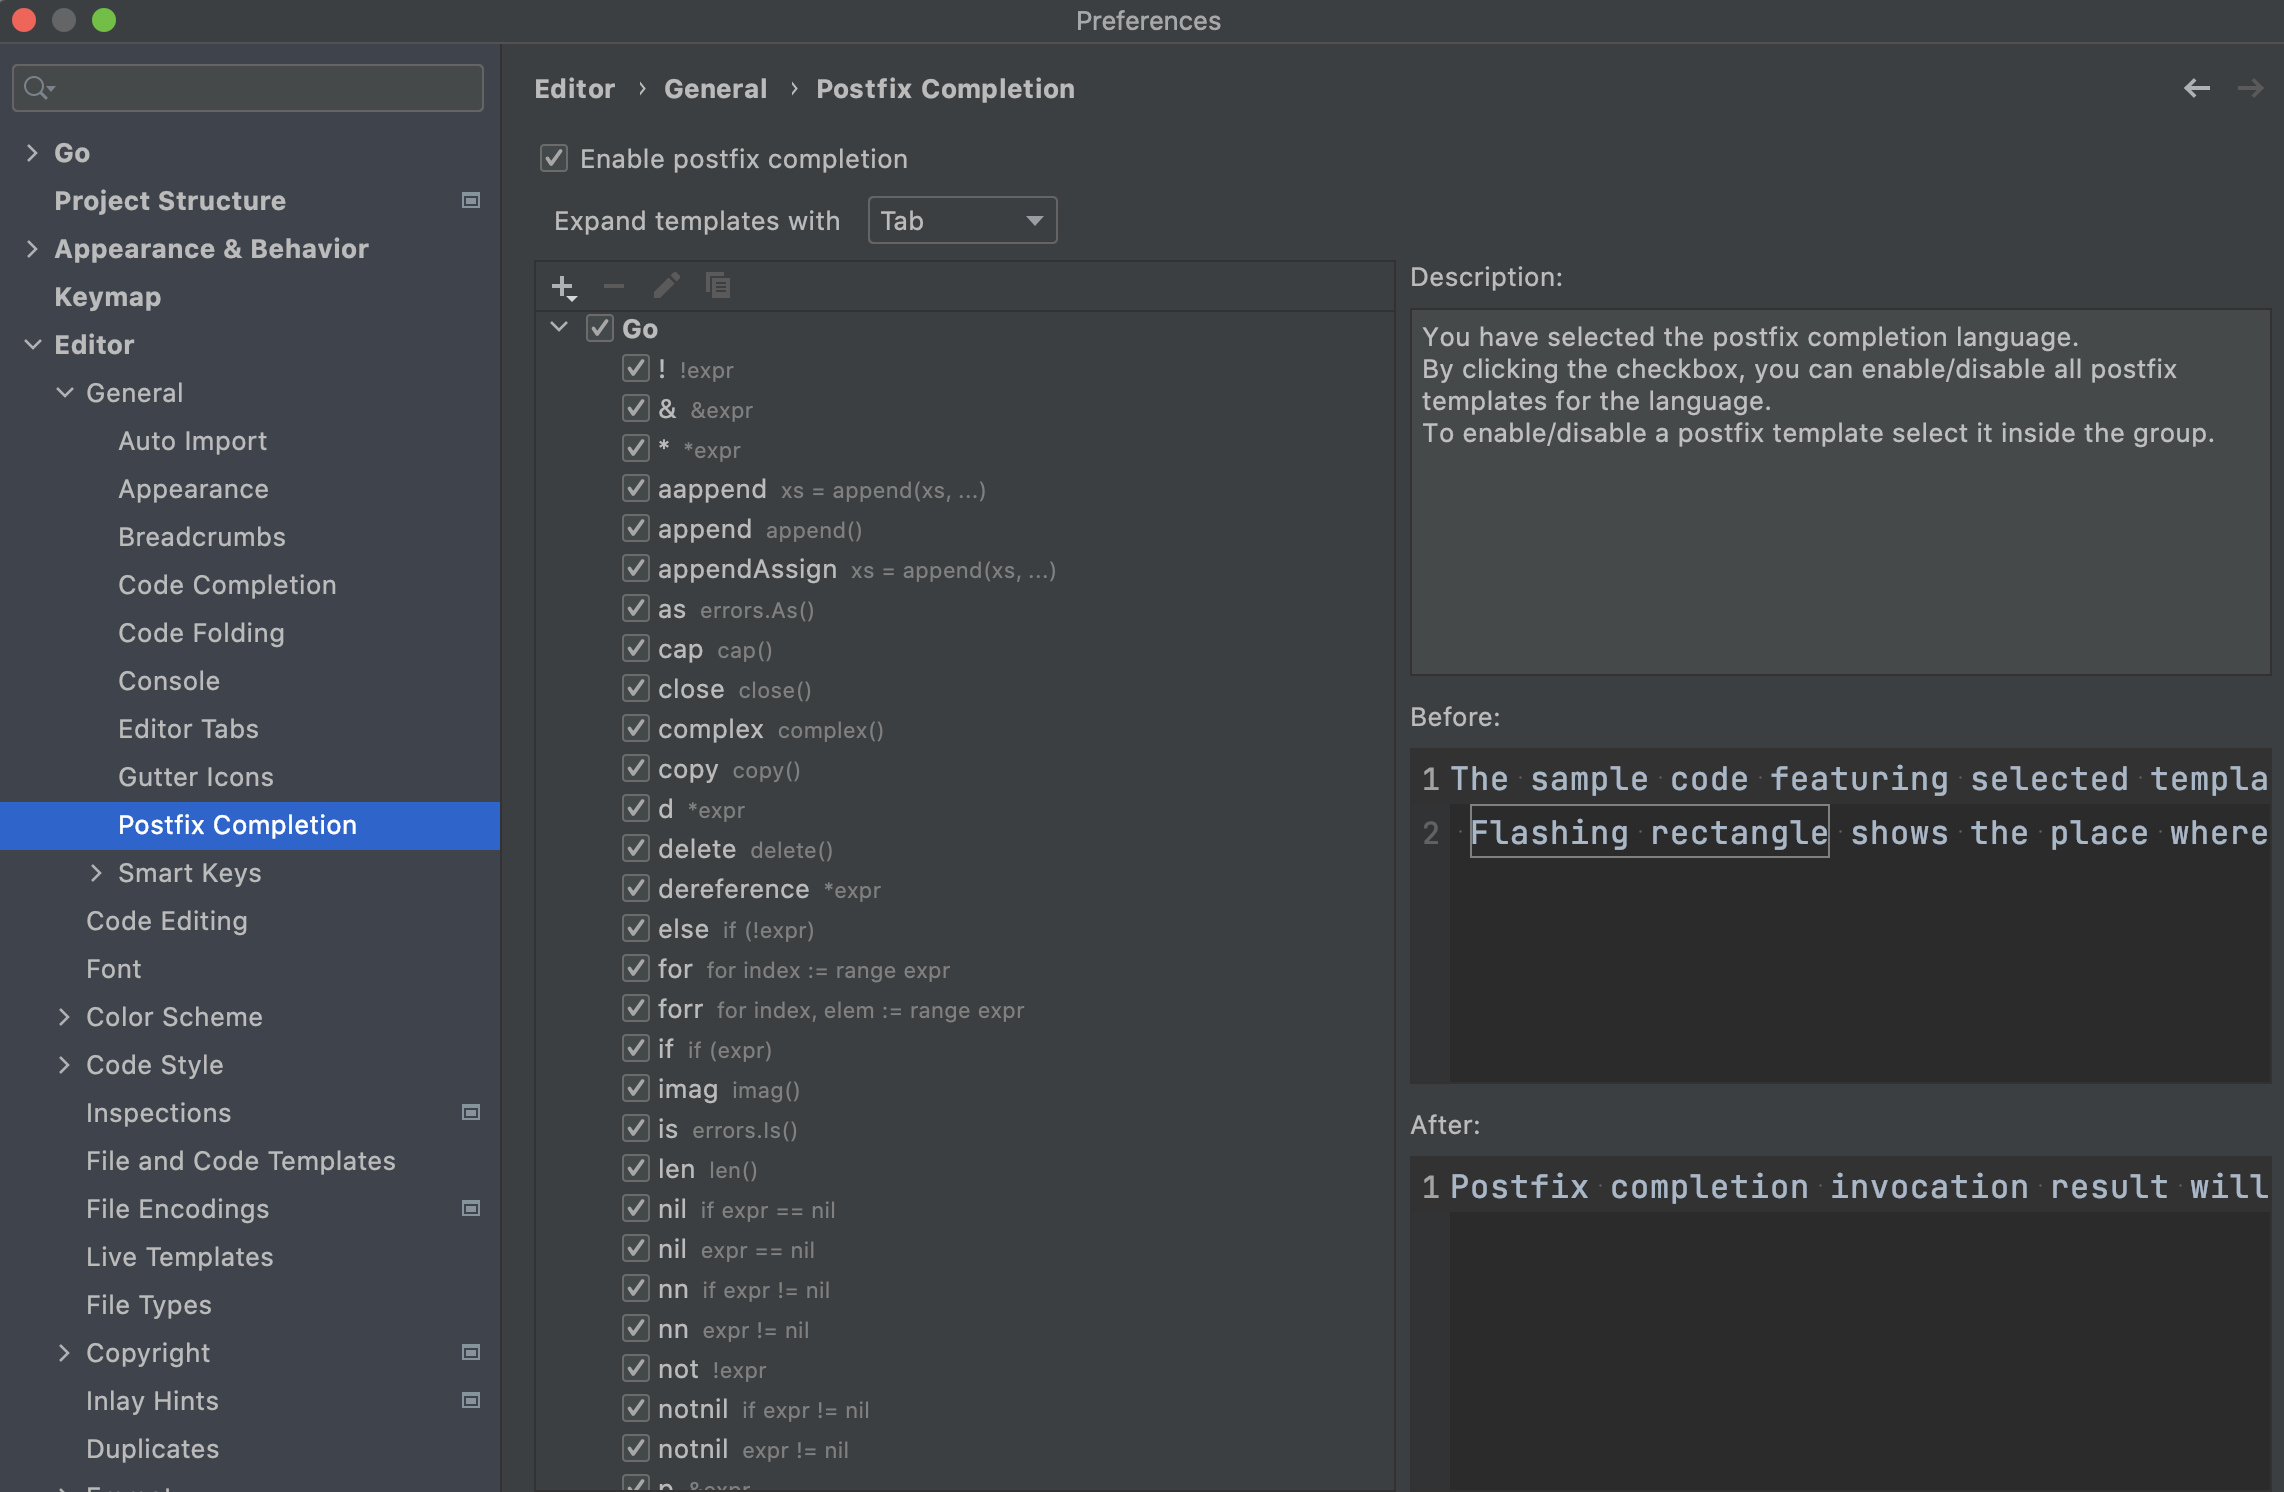Open the Live Templates settings page
The width and height of the screenshot is (2284, 1492).
[x=179, y=1257]
